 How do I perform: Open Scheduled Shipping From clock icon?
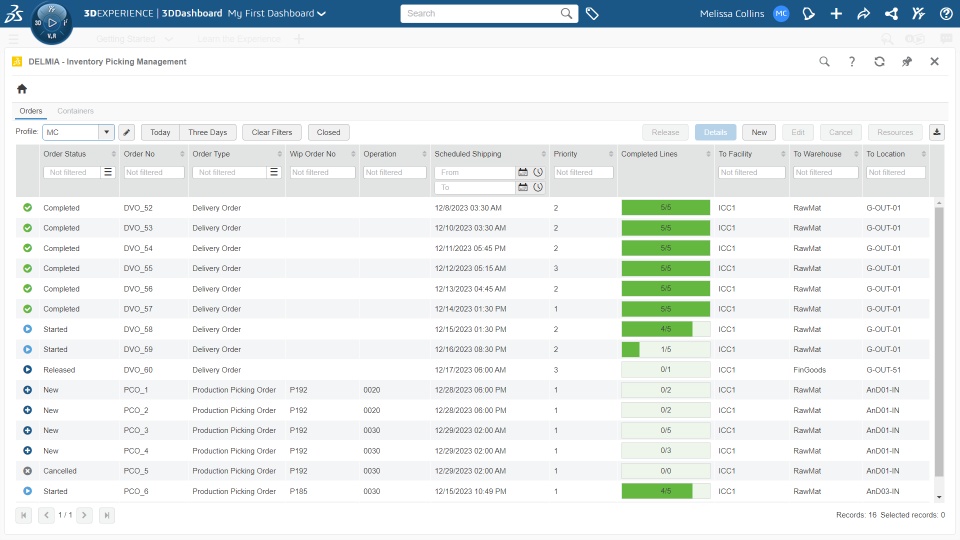538,173
